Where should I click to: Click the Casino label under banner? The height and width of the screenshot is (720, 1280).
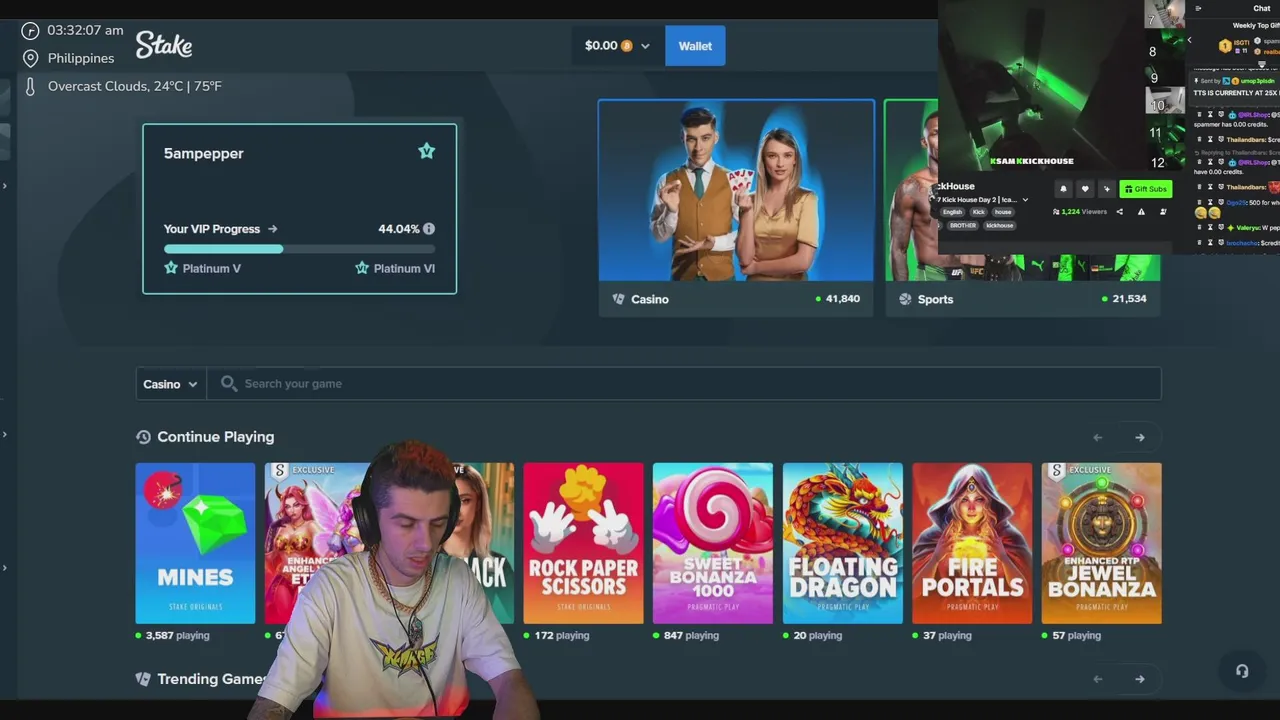coord(650,299)
